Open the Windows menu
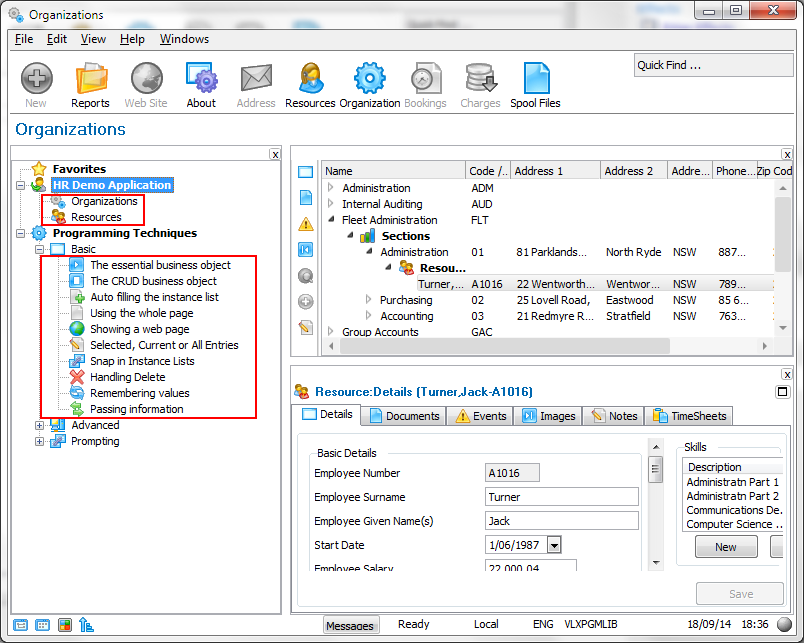The width and height of the screenshot is (804, 643). pyautogui.click(x=184, y=39)
